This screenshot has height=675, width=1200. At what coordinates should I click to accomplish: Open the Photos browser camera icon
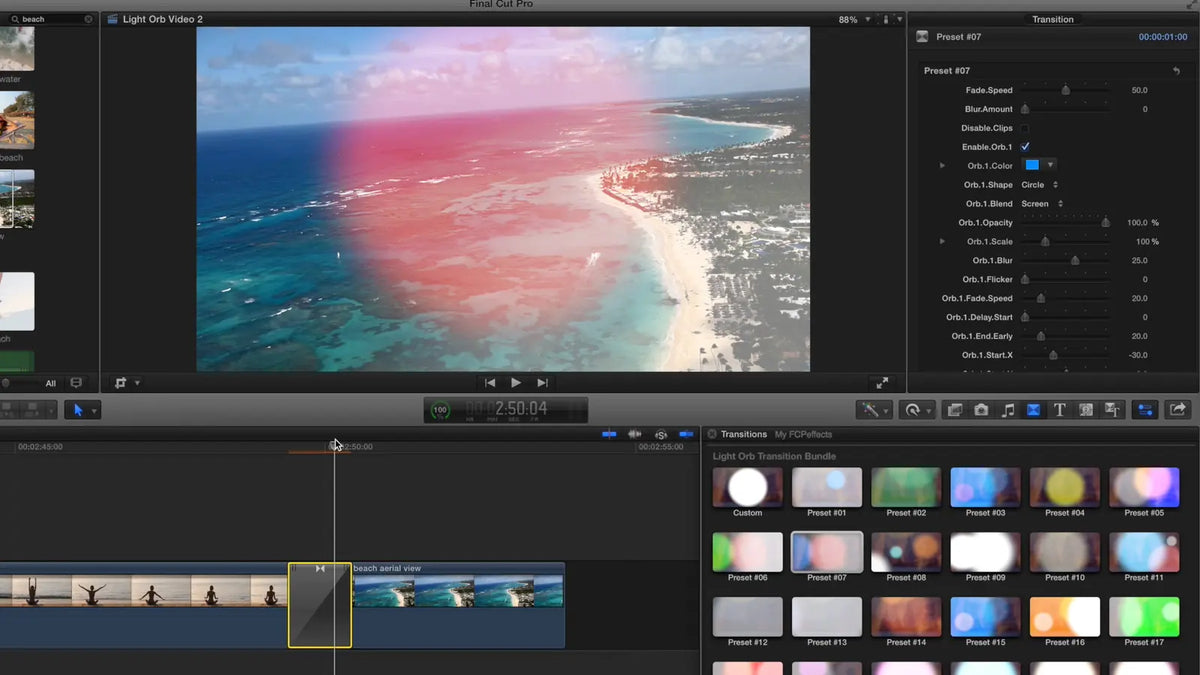[x=981, y=410]
